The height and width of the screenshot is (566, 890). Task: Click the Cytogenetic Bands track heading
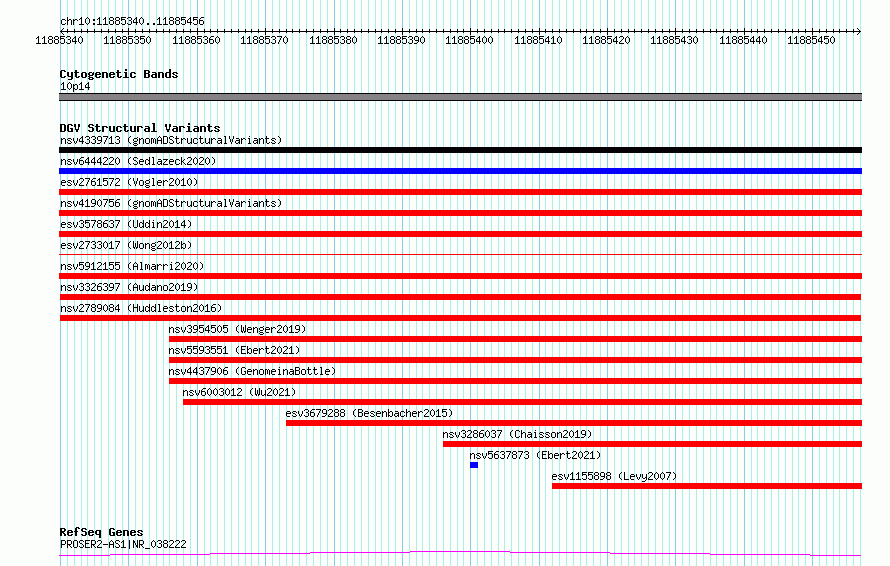coord(119,74)
